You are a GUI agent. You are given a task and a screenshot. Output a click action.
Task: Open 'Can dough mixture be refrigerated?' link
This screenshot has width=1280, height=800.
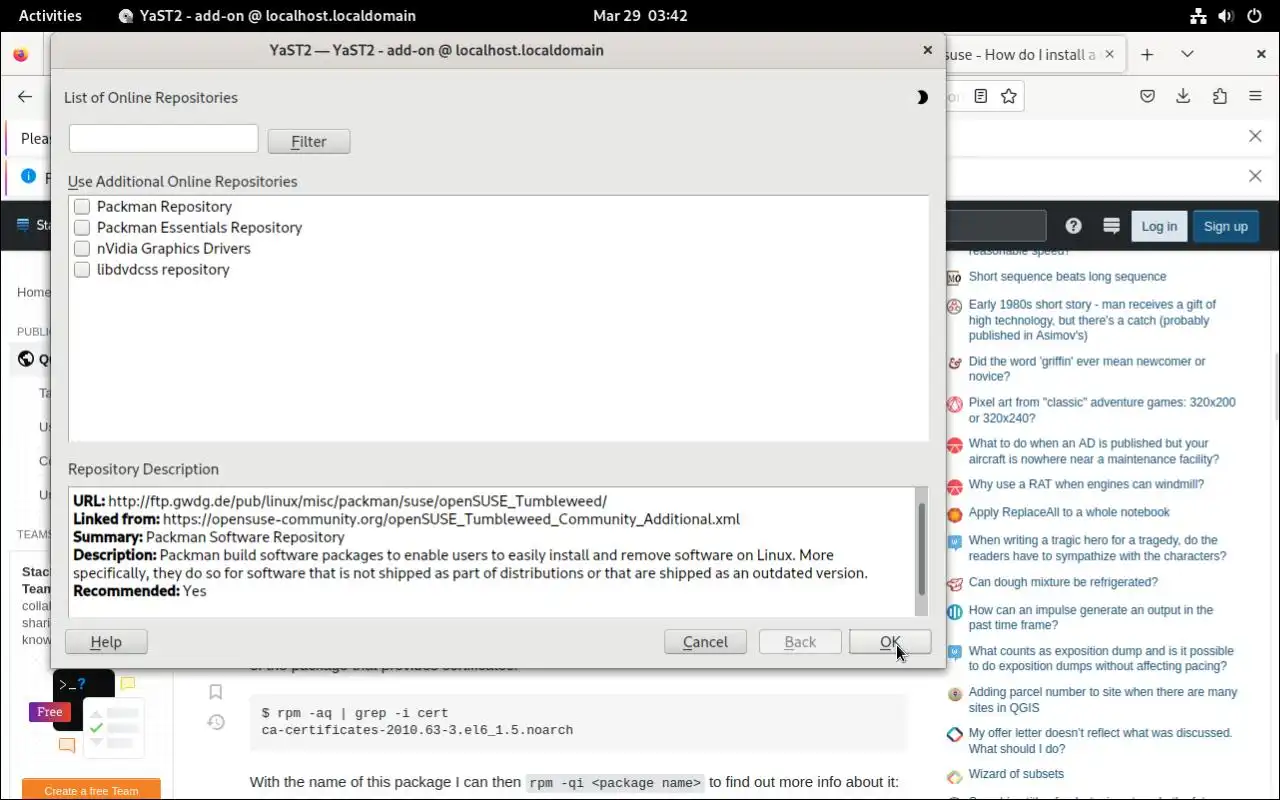1063,582
